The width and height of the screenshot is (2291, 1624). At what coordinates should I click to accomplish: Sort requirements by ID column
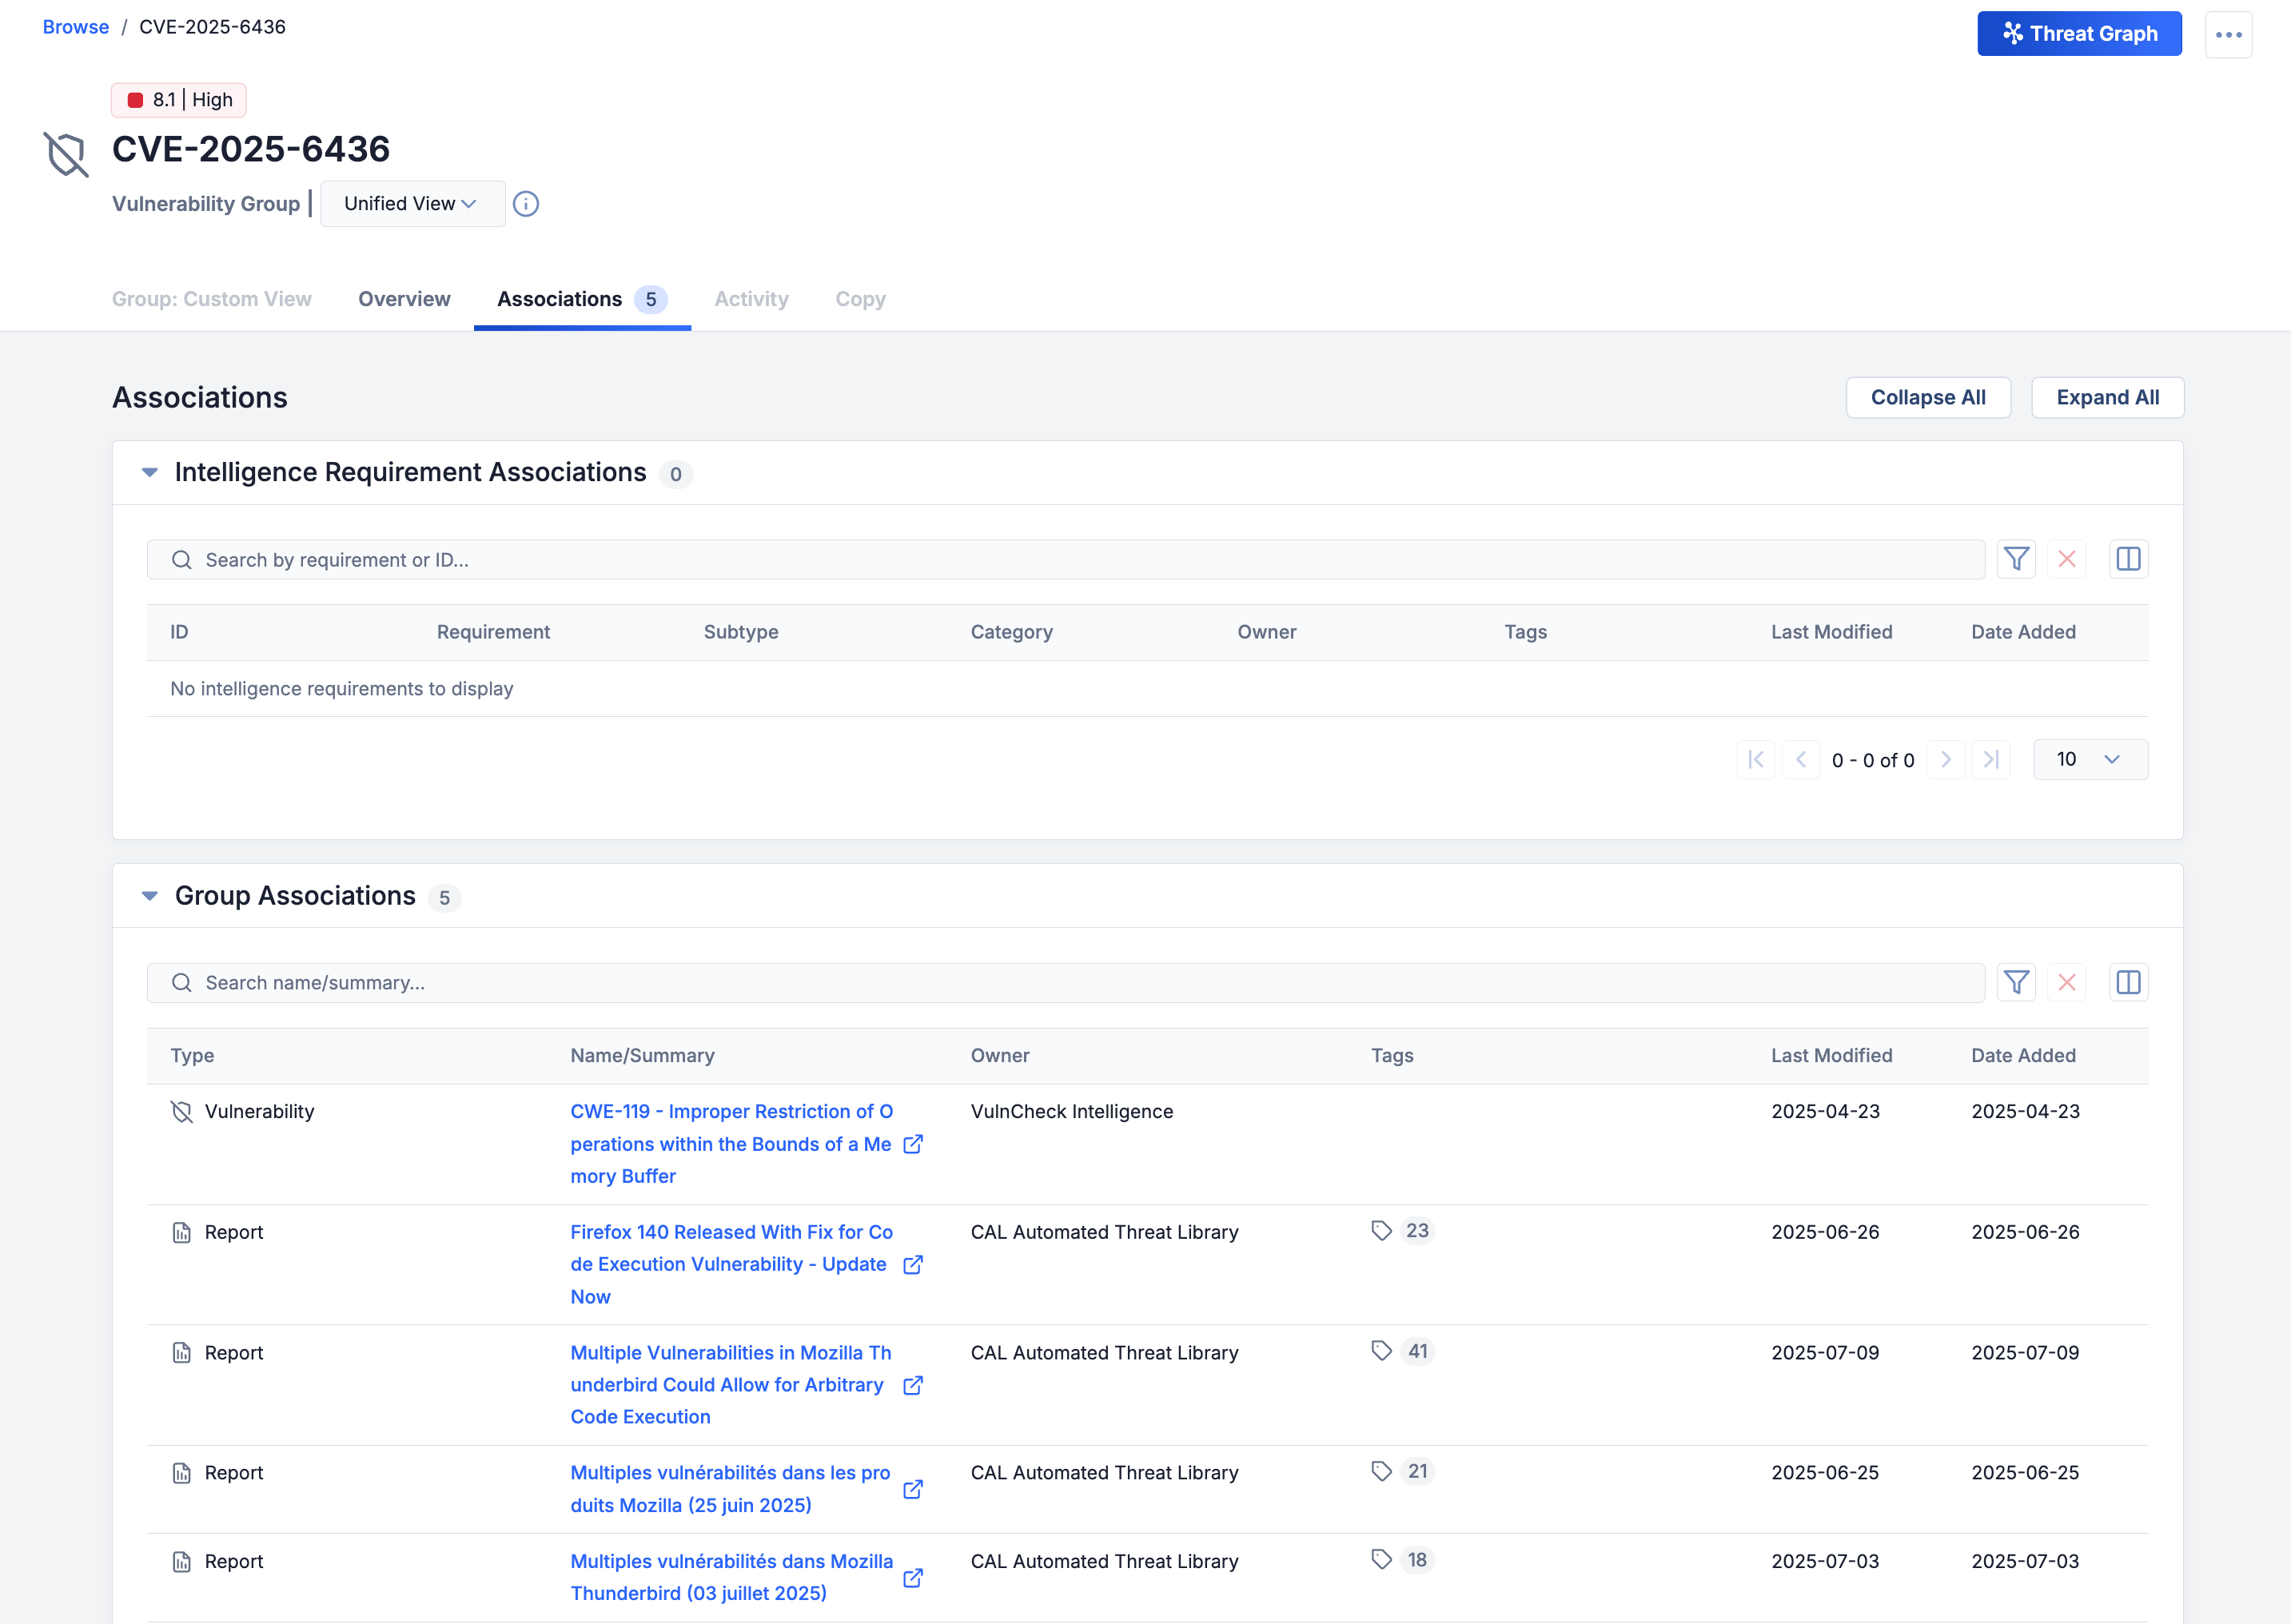179,632
